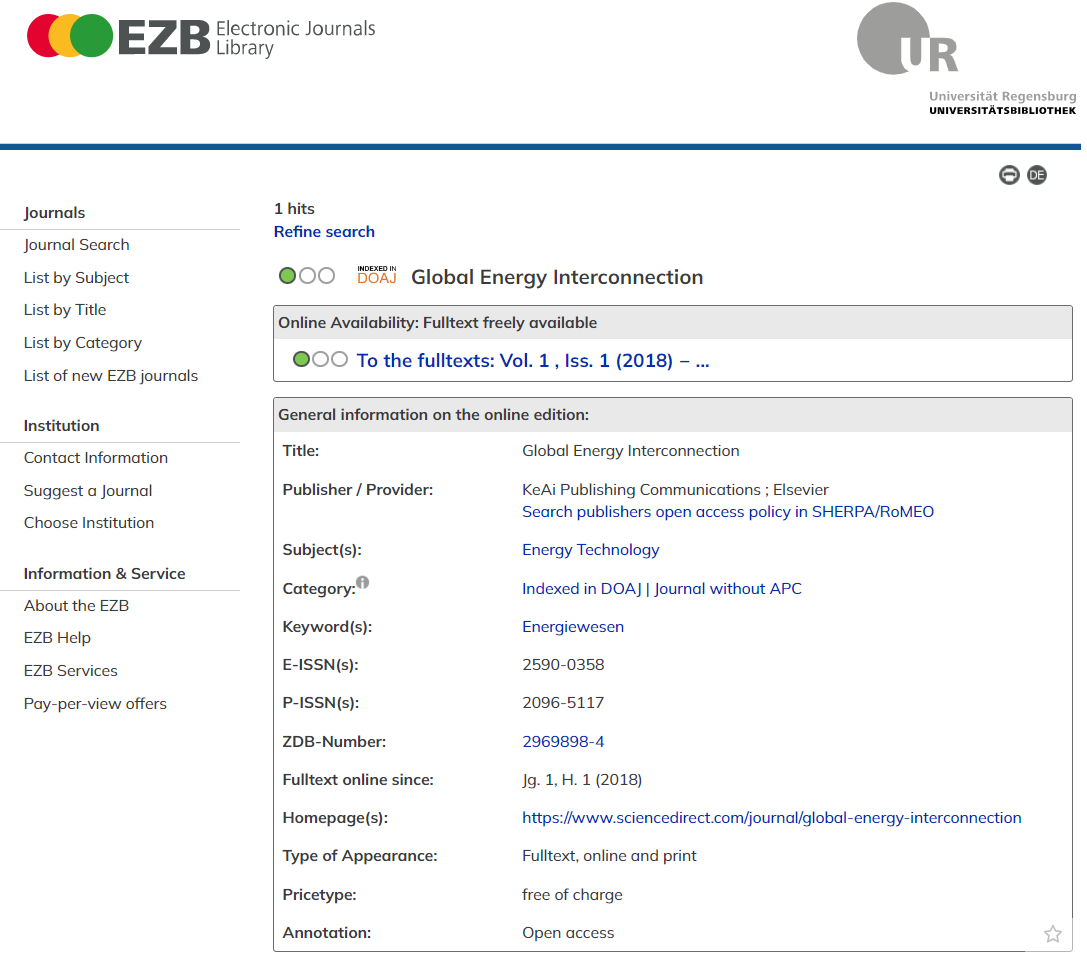Go to About the EZB
The height and width of the screenshot is (957, 1087).
pos(76,606)
